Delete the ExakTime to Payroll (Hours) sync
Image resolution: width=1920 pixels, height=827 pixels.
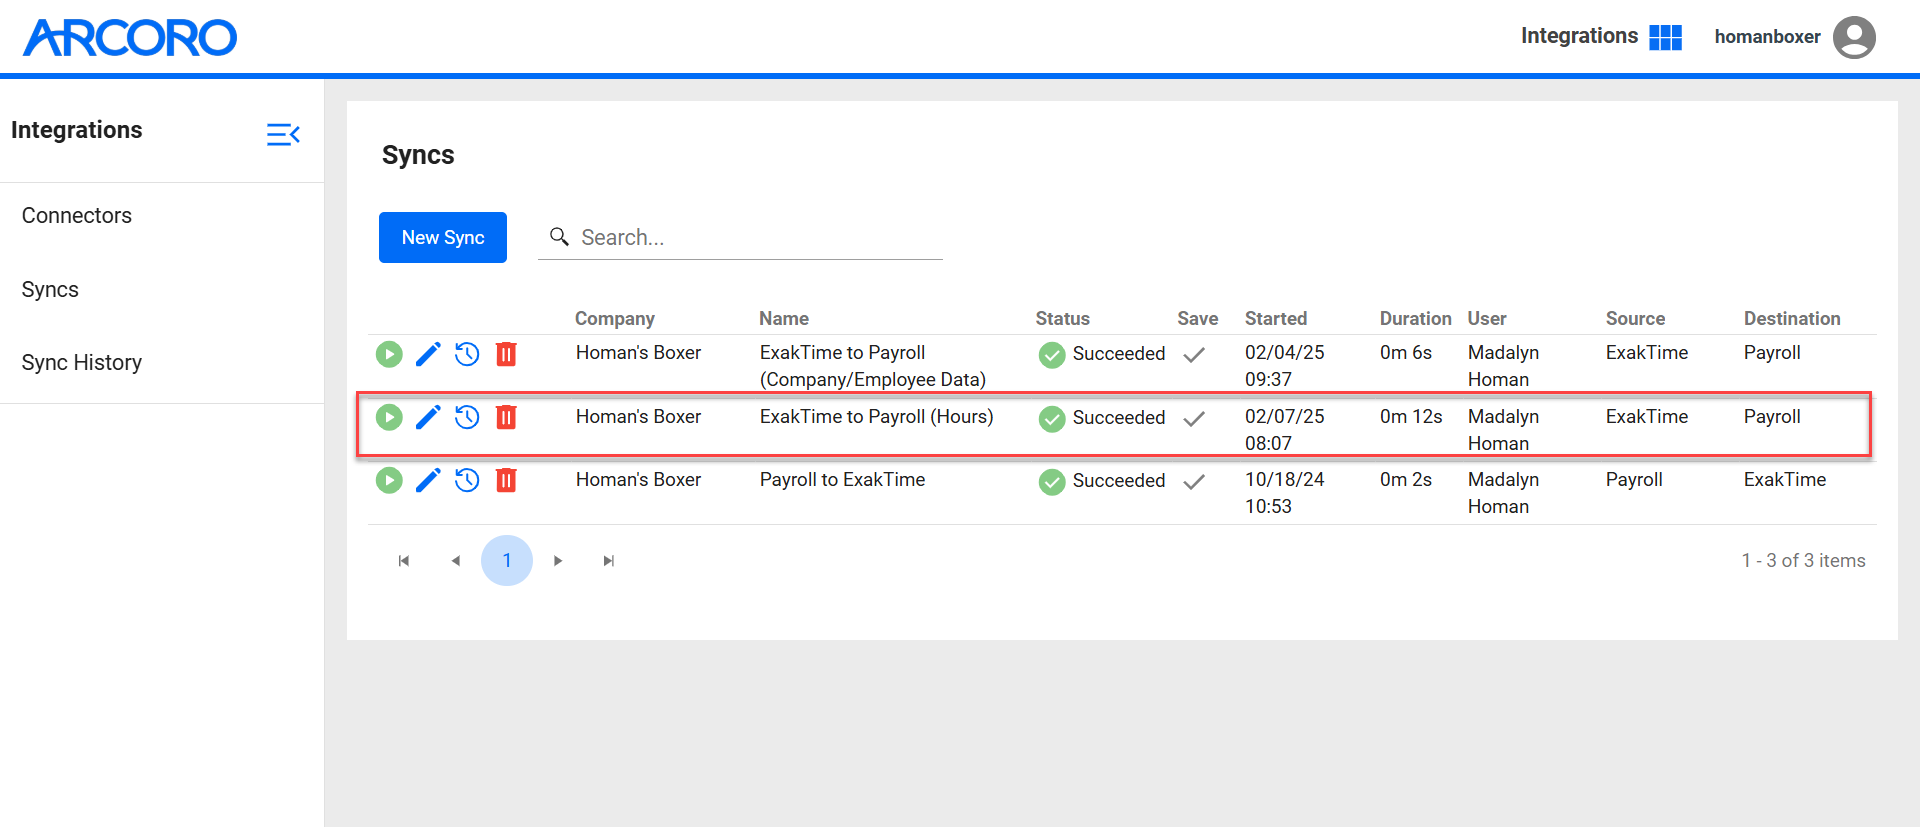506,417
